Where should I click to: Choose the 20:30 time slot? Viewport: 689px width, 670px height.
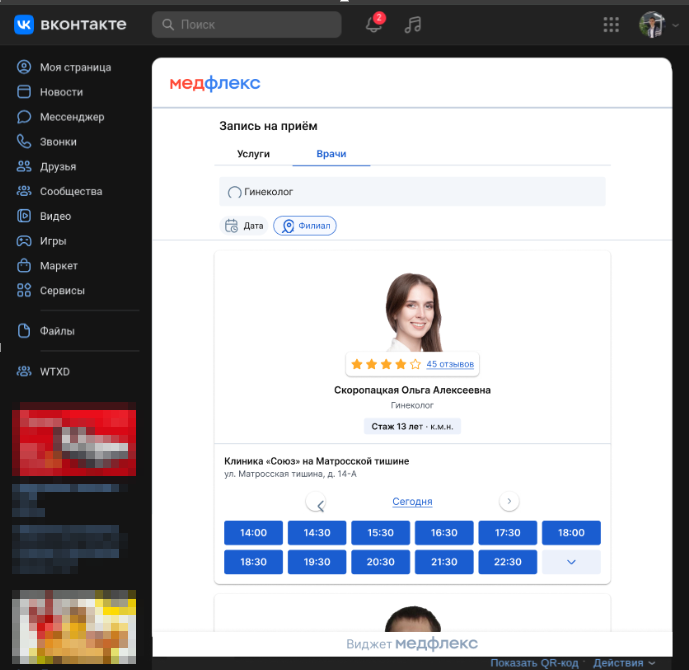(x=381, y=562)
